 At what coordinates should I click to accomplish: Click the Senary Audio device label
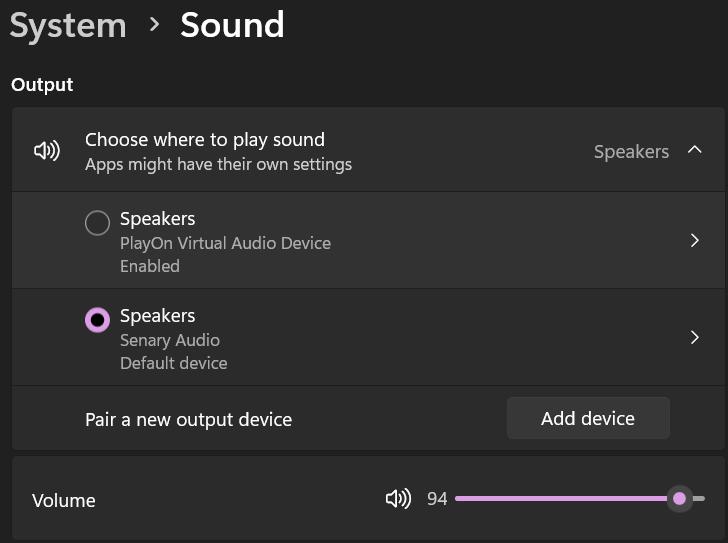pyautogui.click(x=170, y=340)
